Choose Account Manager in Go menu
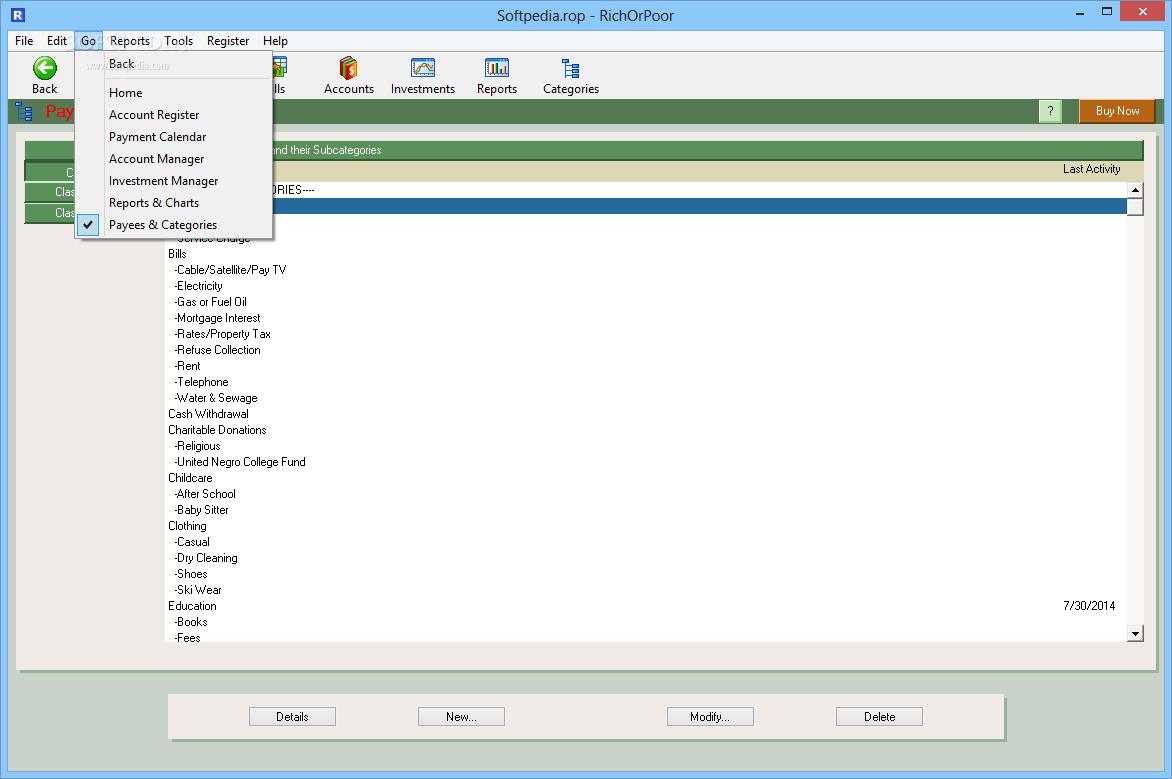The height and width of the screenshot is (779, 1172). (173, 158)
